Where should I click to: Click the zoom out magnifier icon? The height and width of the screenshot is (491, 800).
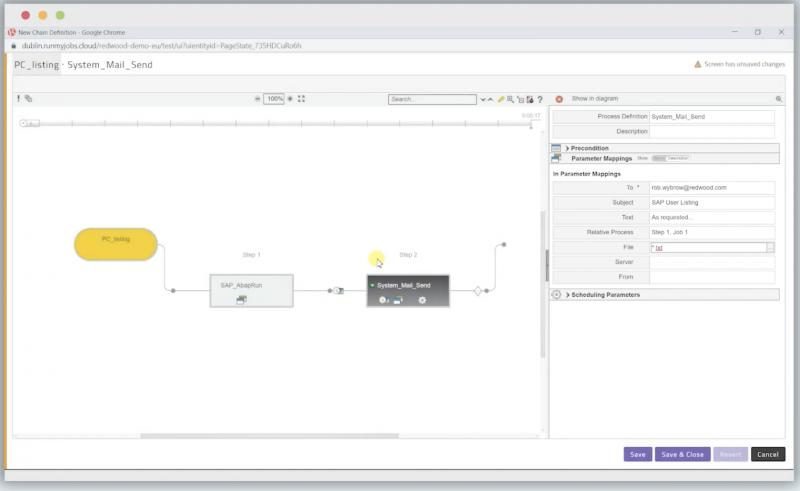pyautogui.click(x=257, y=99)
